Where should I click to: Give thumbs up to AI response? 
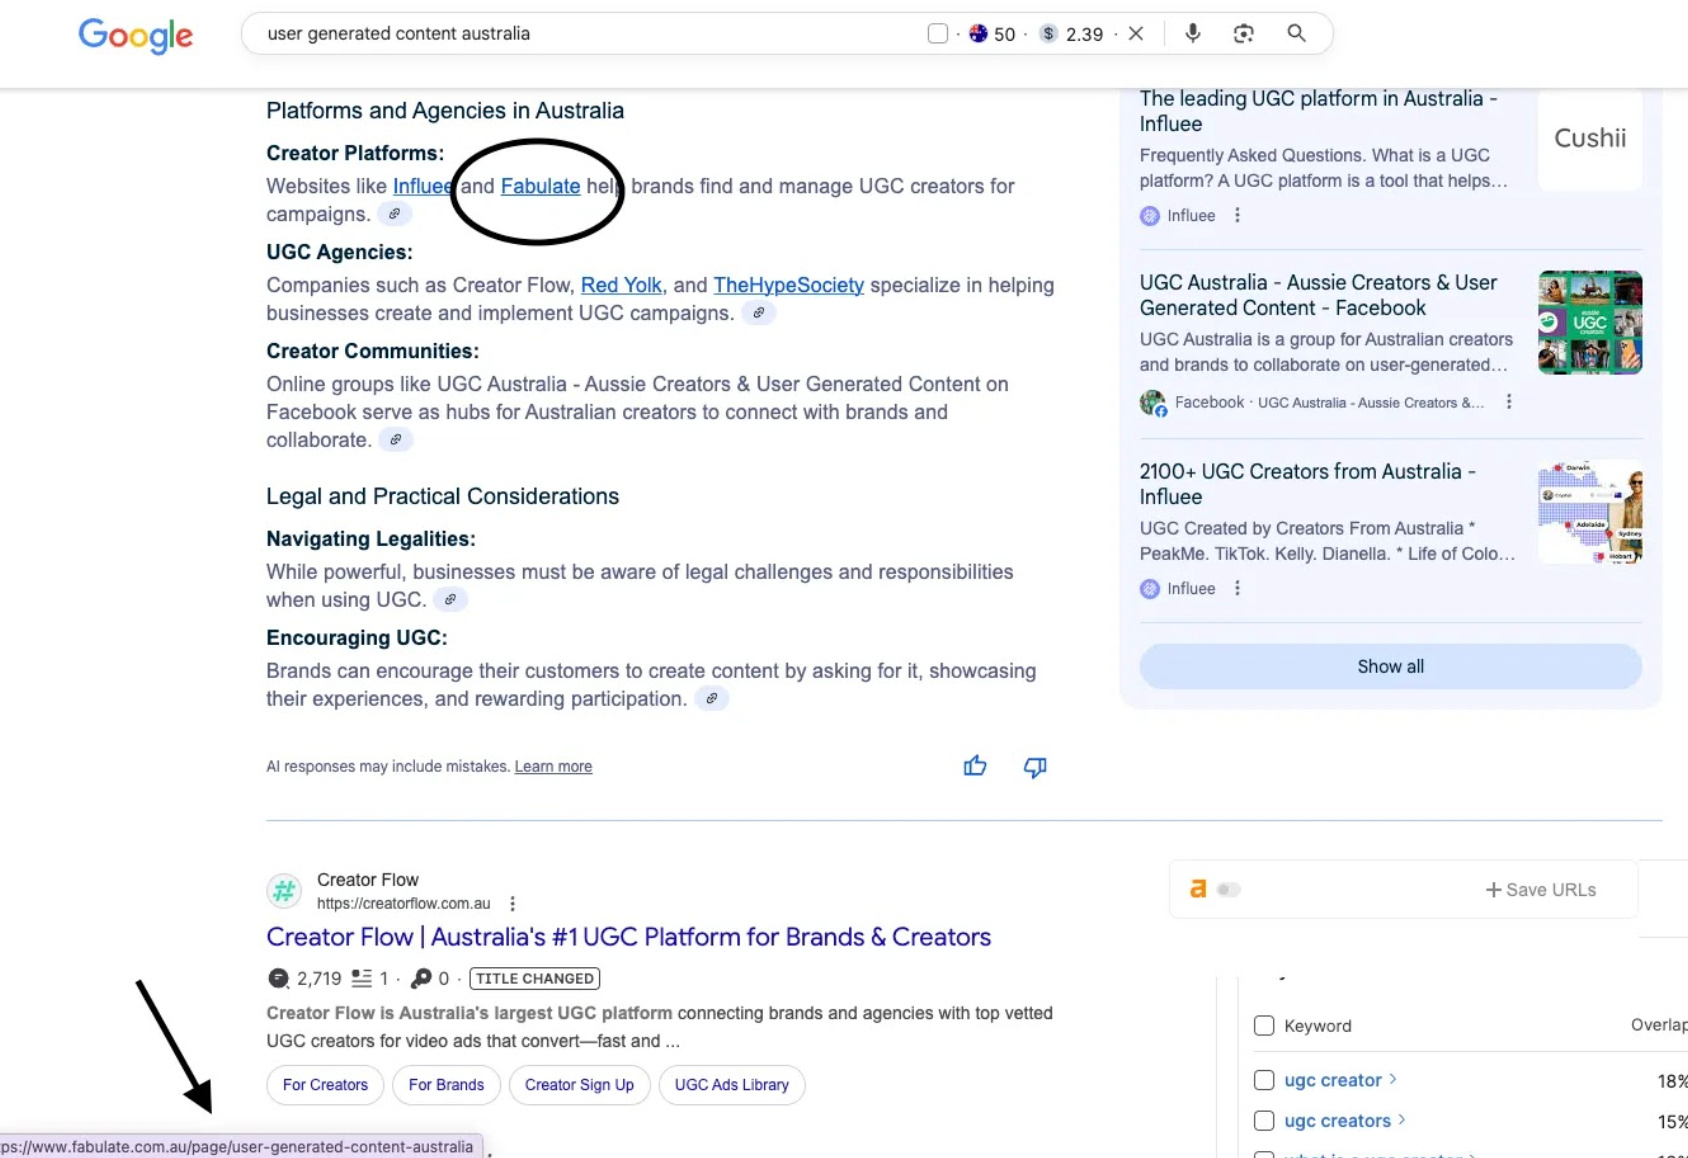(x=975, y=766)
